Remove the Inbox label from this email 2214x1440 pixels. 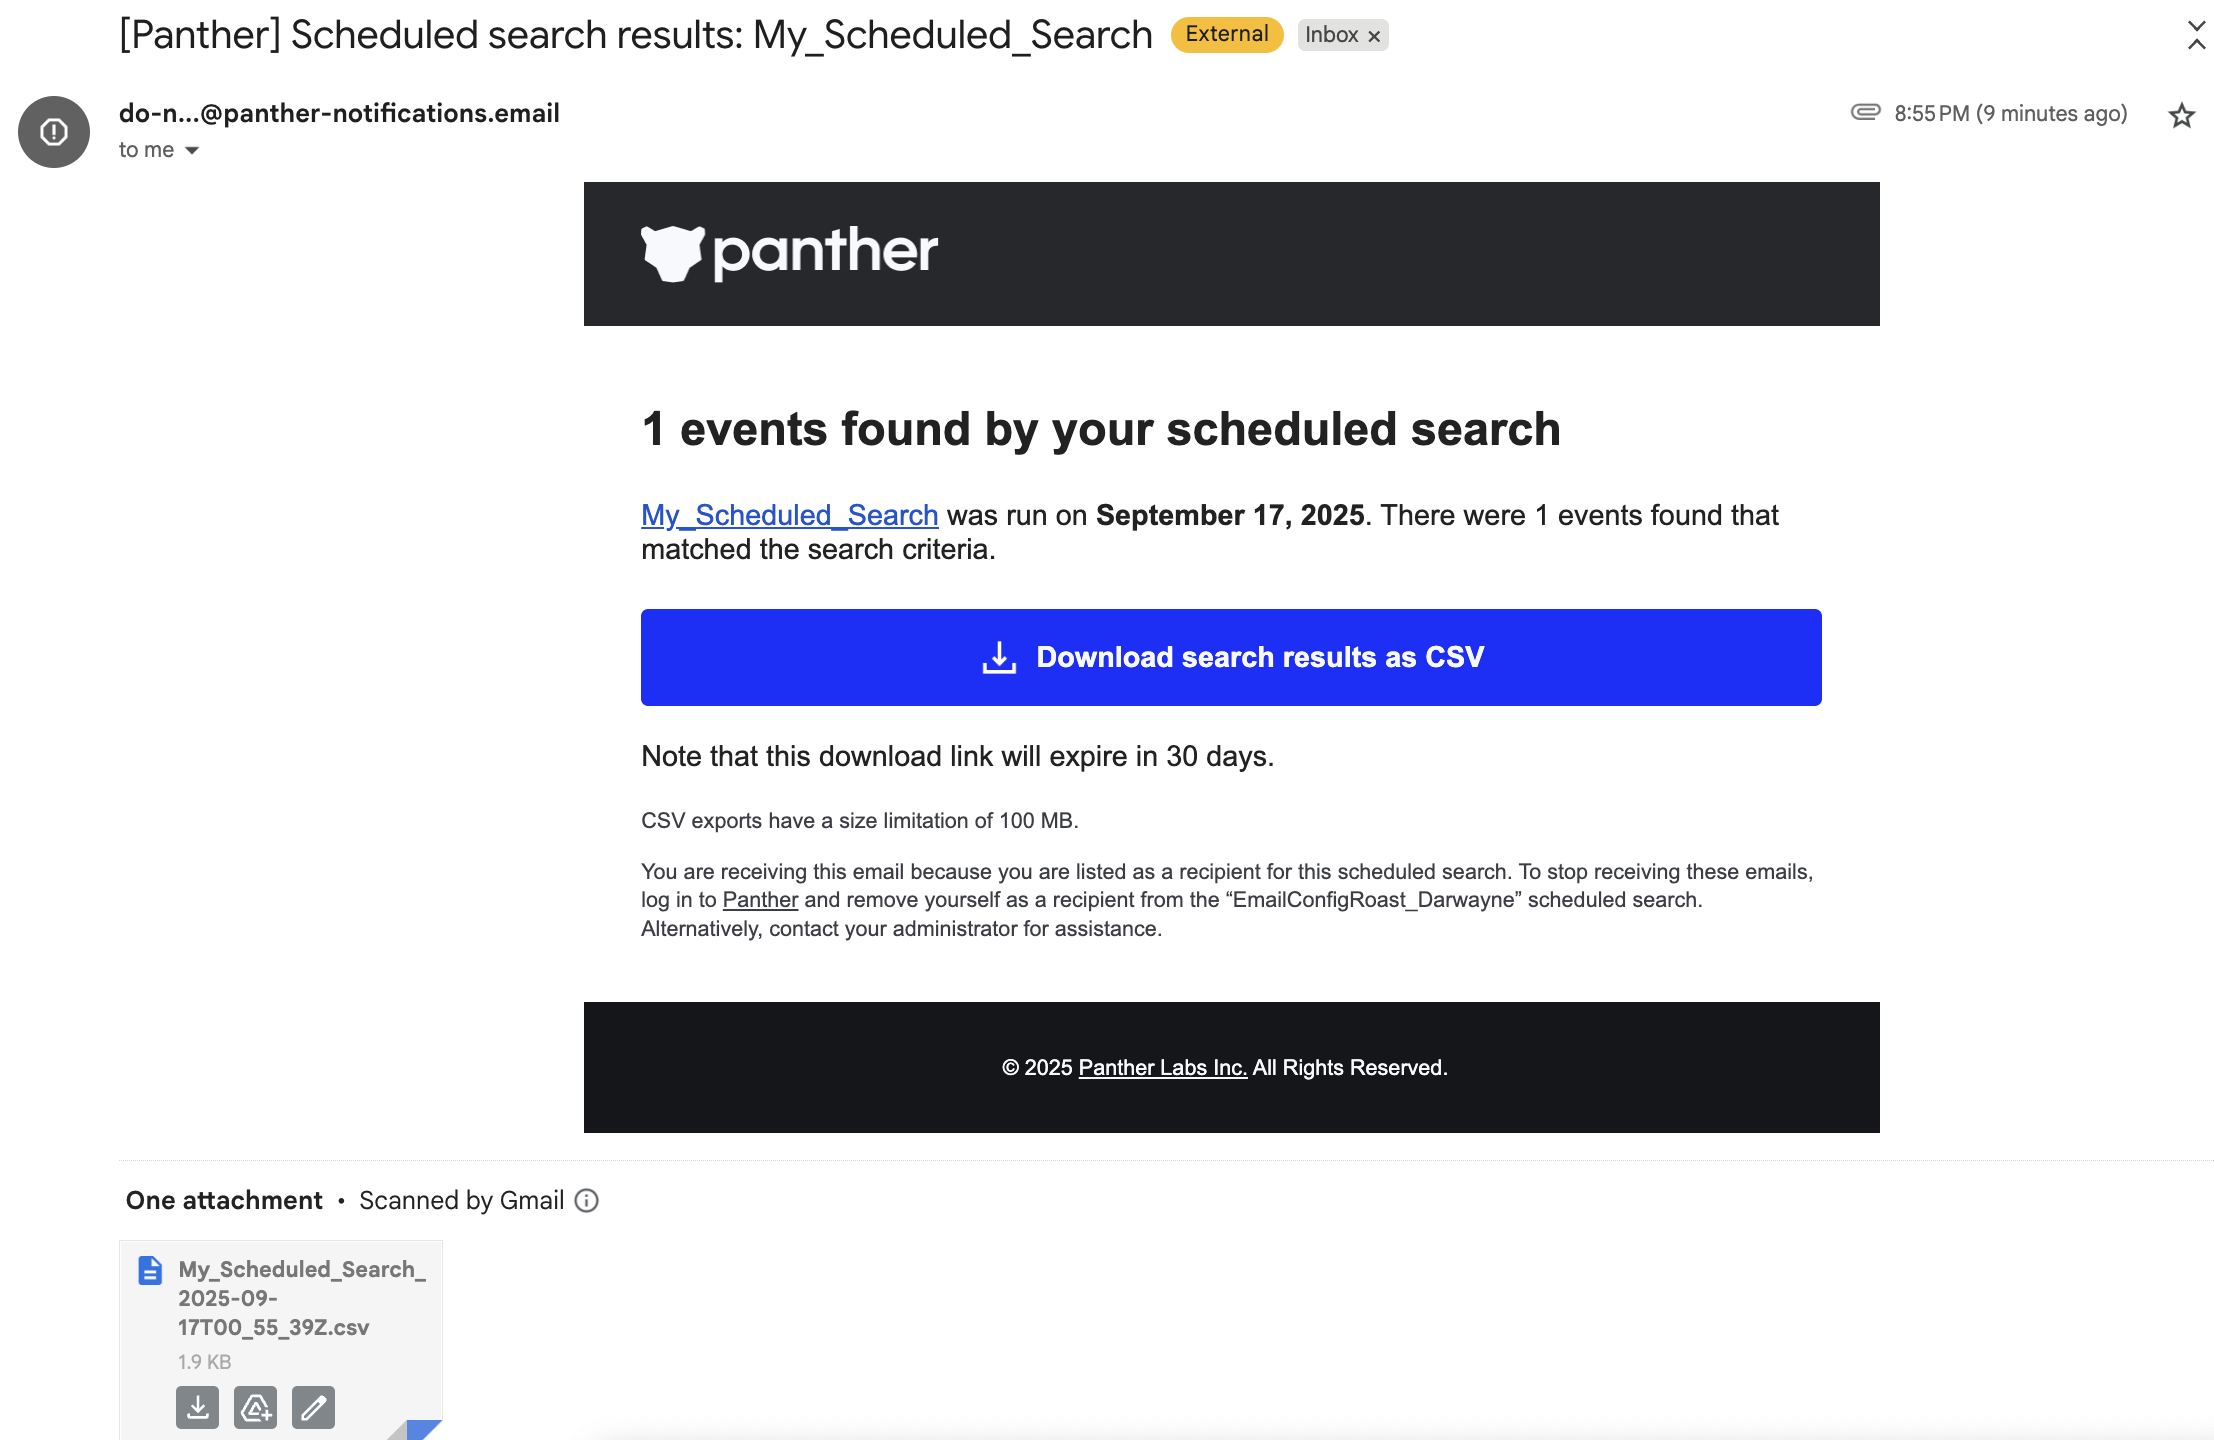coord(1374,35)
